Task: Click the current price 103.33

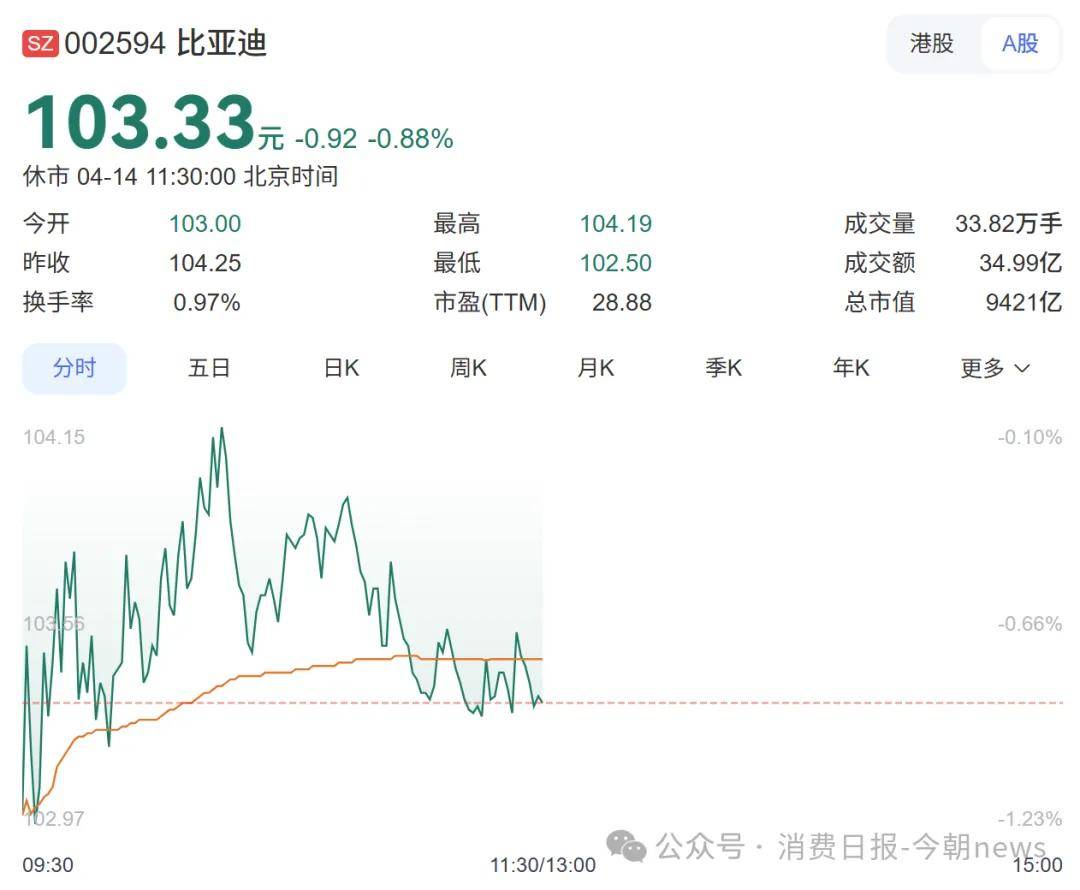Action: pyautogui.click(x=141, y=121)
